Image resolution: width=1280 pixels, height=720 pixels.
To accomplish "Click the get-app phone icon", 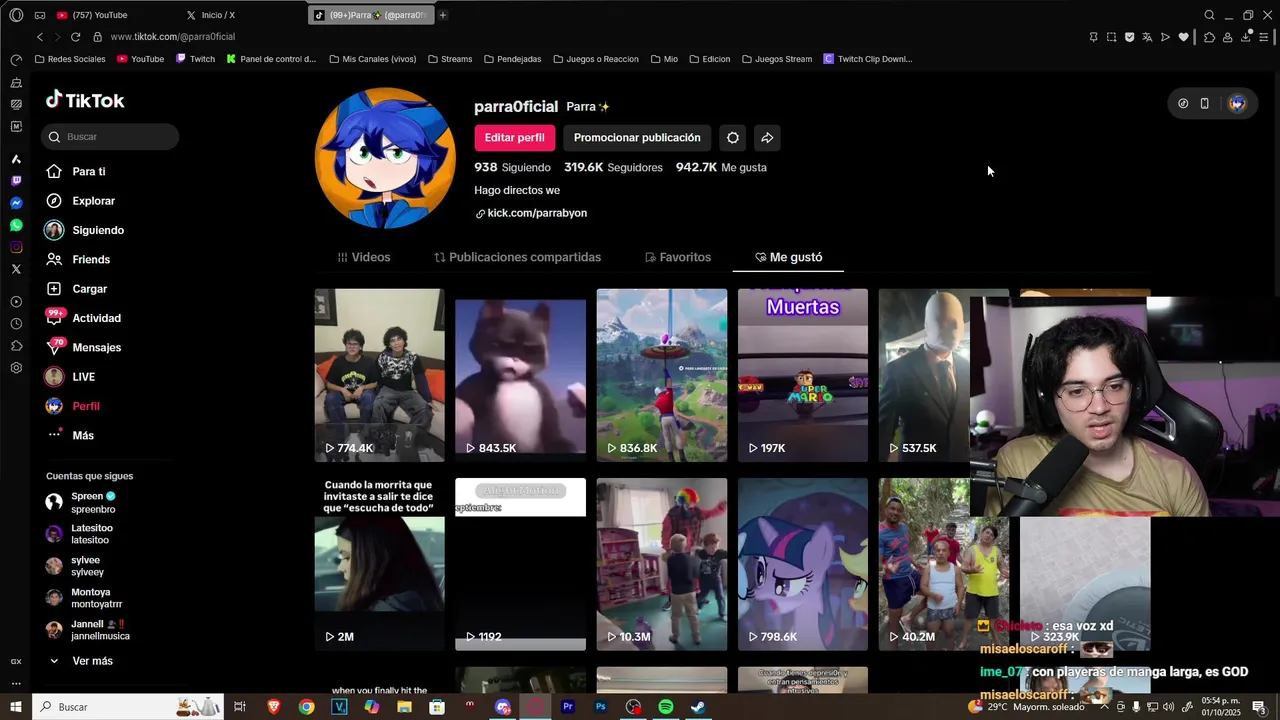I will (1205, 103).
